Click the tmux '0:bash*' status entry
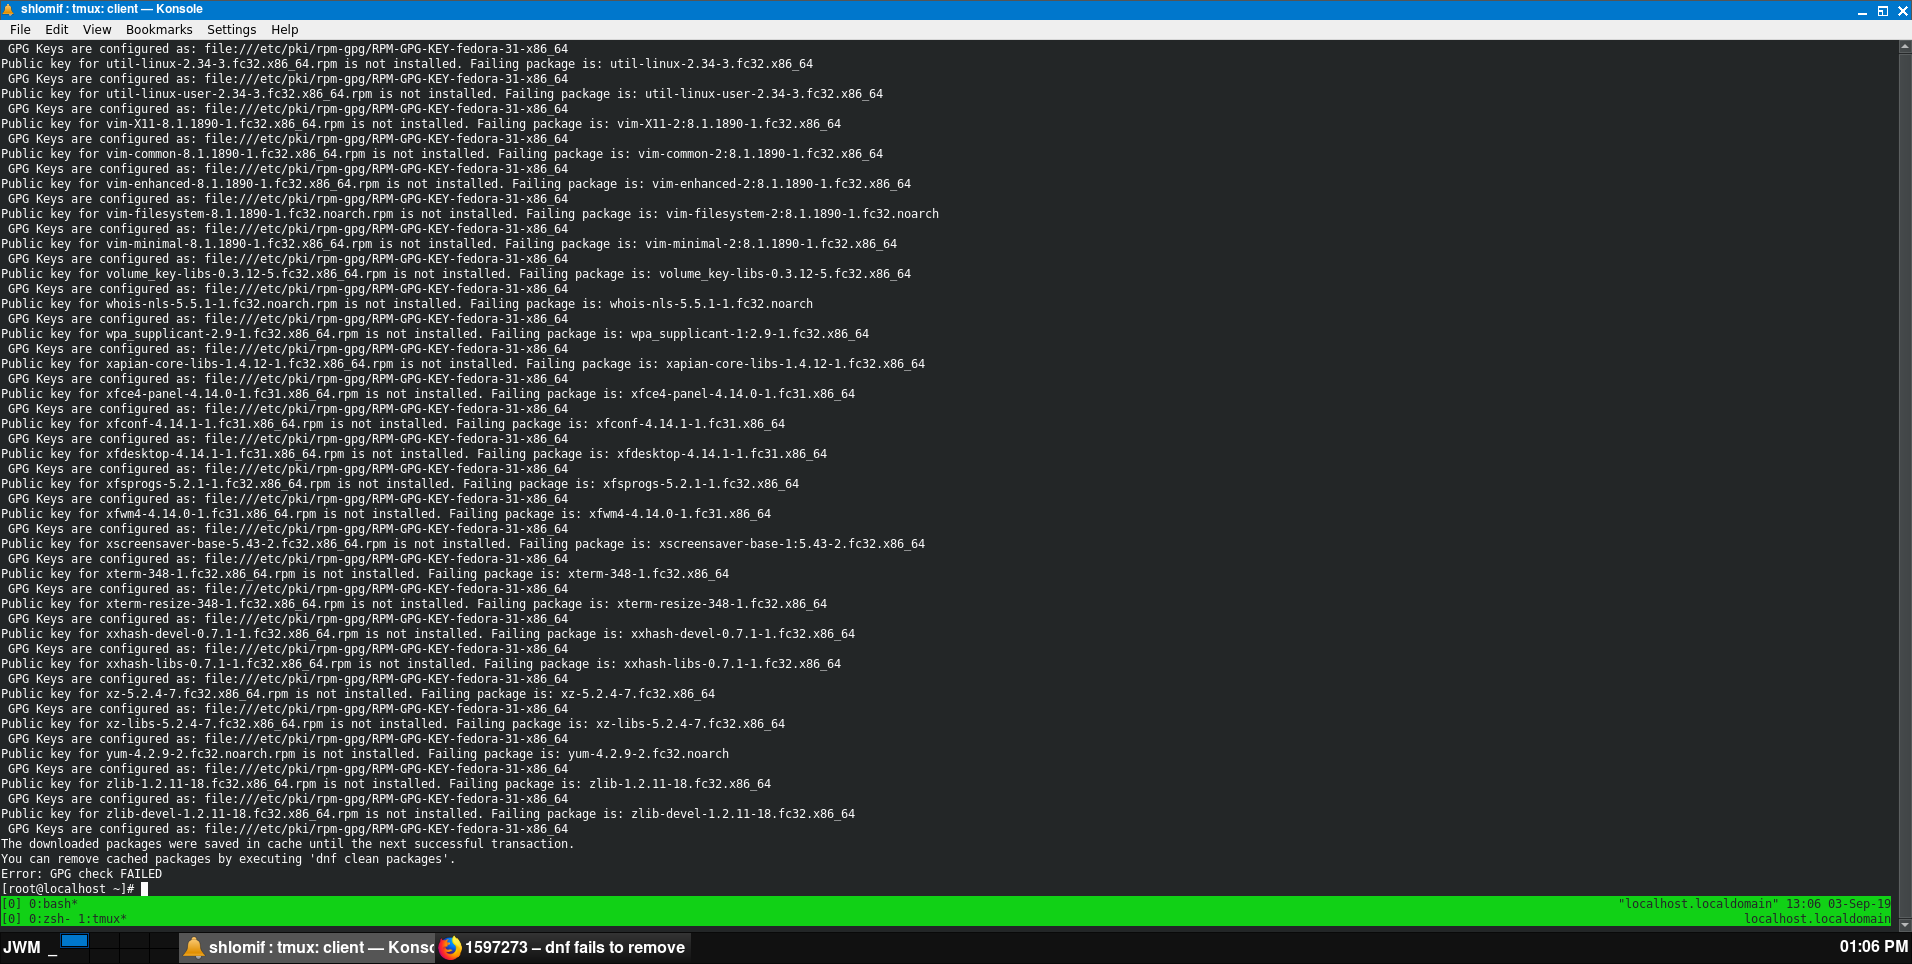Viewport: 1912px width, 964px height. 53,904
